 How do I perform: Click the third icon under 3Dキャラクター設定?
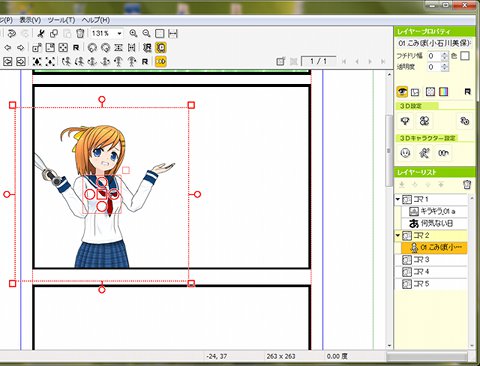(443, 153)
